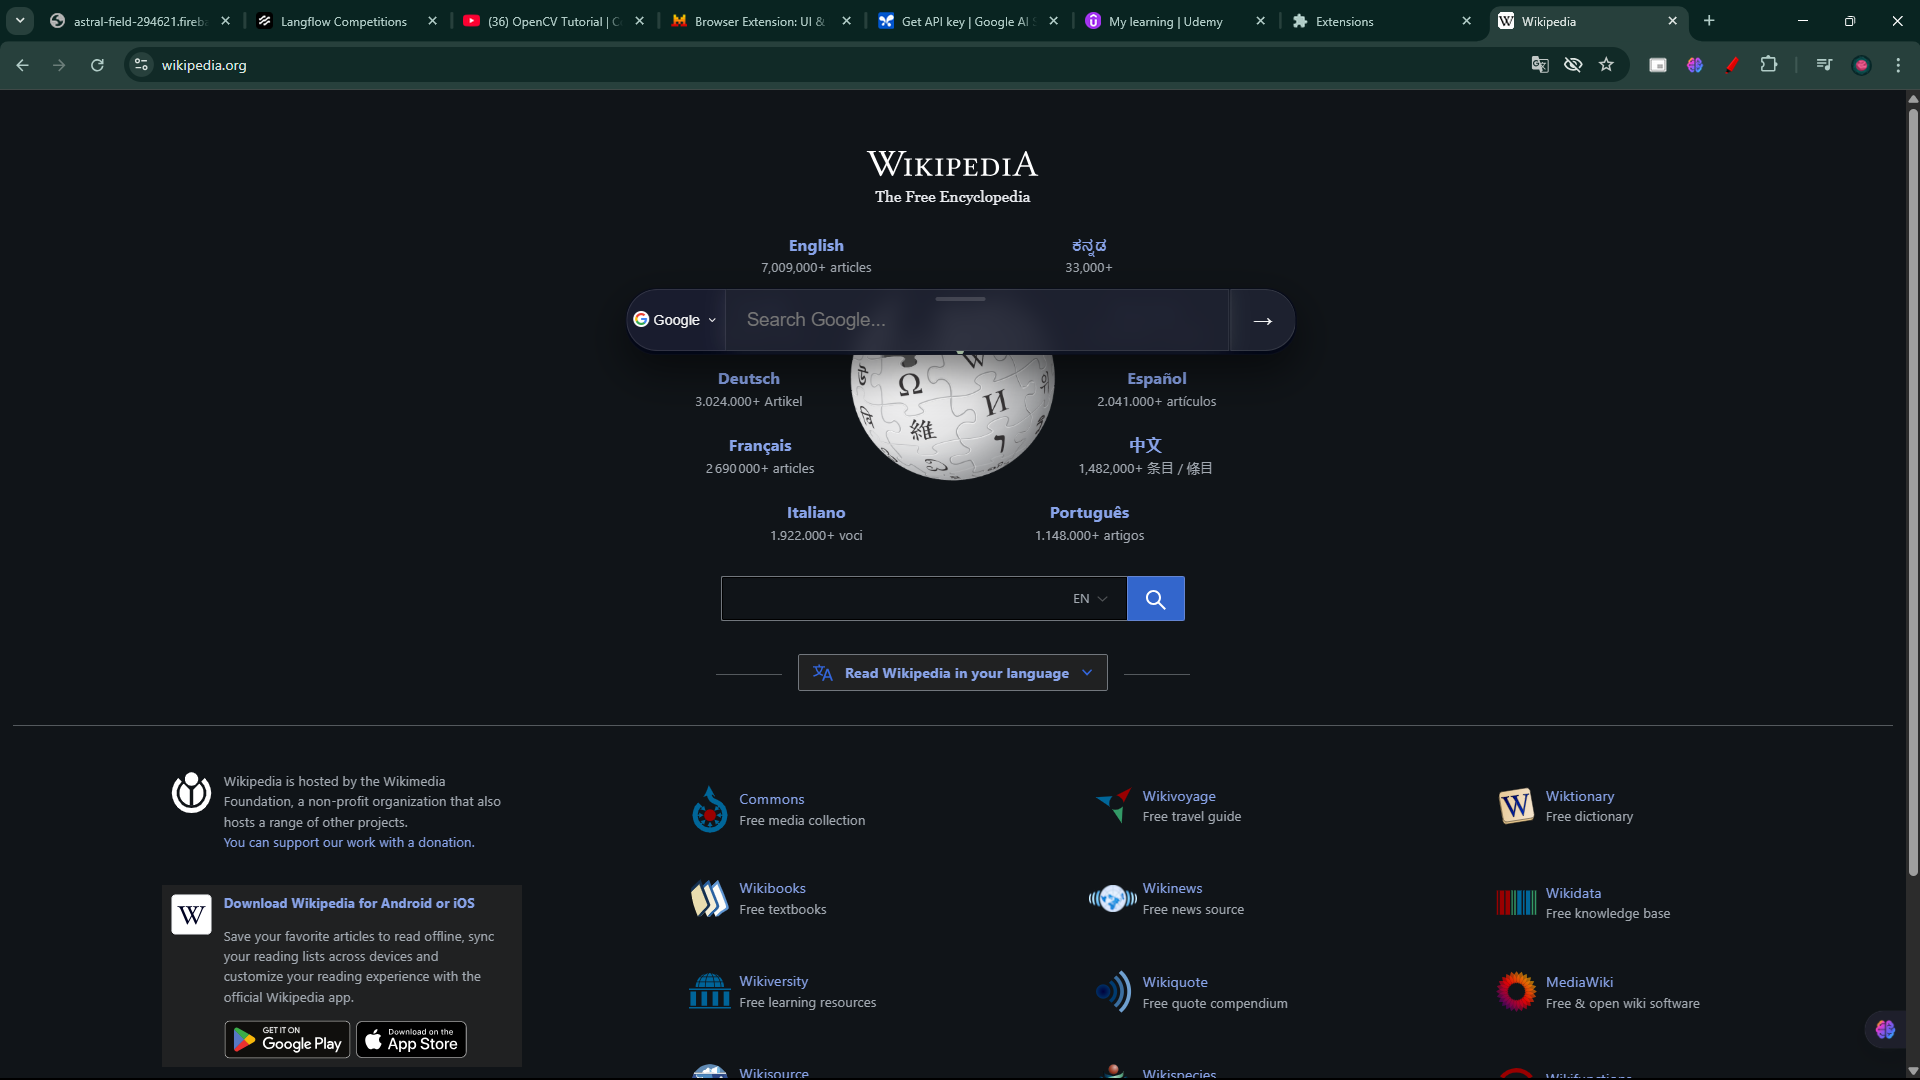Open the Chrome extensions puzzle icon
Image resolution: width=1920 pixels, height=1080 pixels.
click(1769, 65)
